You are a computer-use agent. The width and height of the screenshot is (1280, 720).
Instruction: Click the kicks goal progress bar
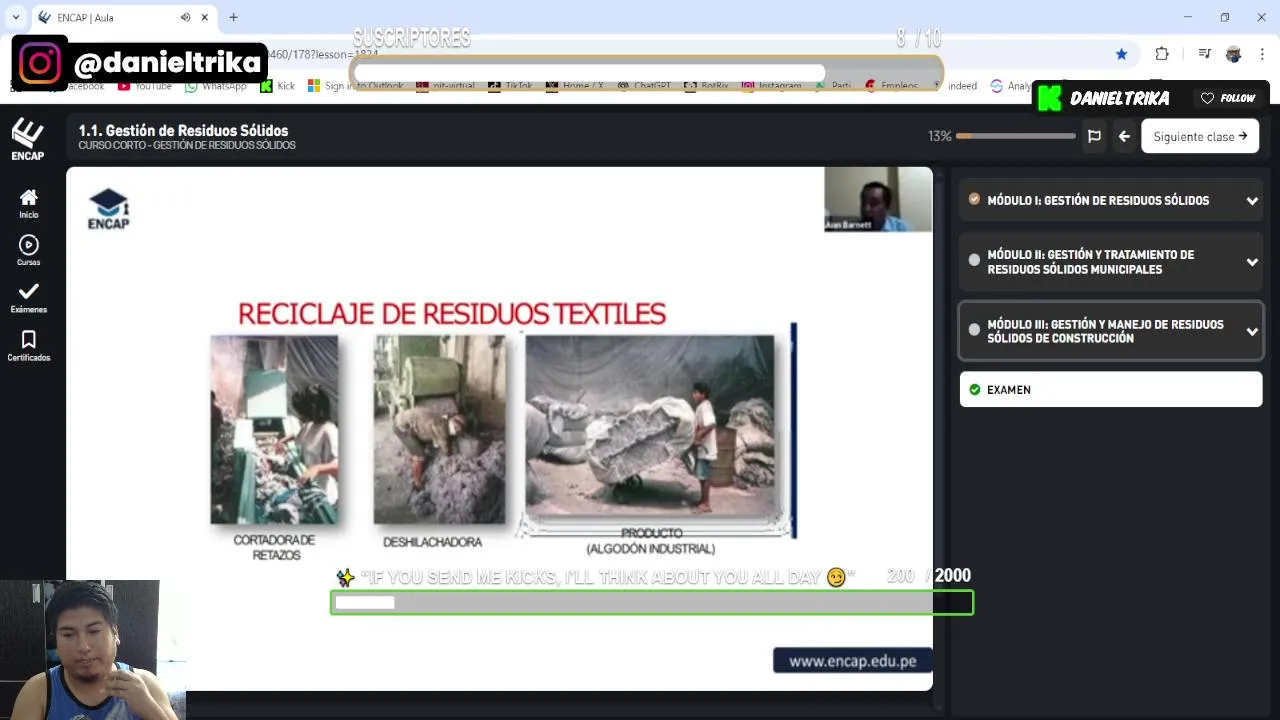point(652,603)
